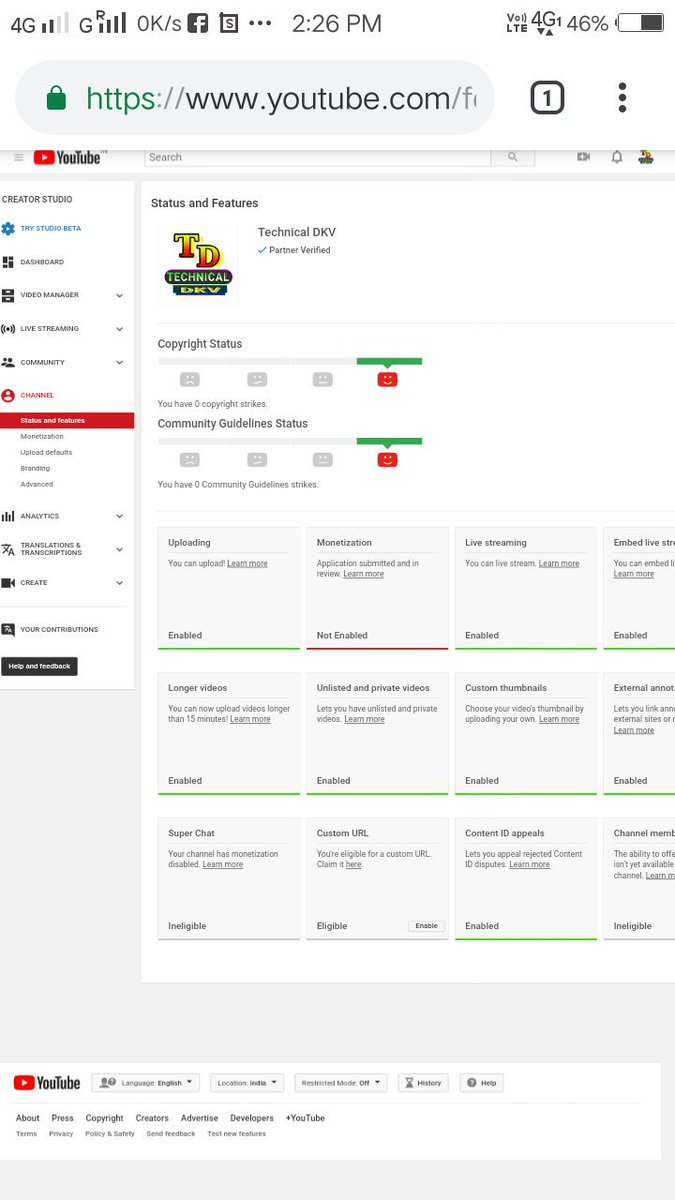Click Test new features footer link
Viewport: 675px width, 1200px height.
[x=237, y=1134]
